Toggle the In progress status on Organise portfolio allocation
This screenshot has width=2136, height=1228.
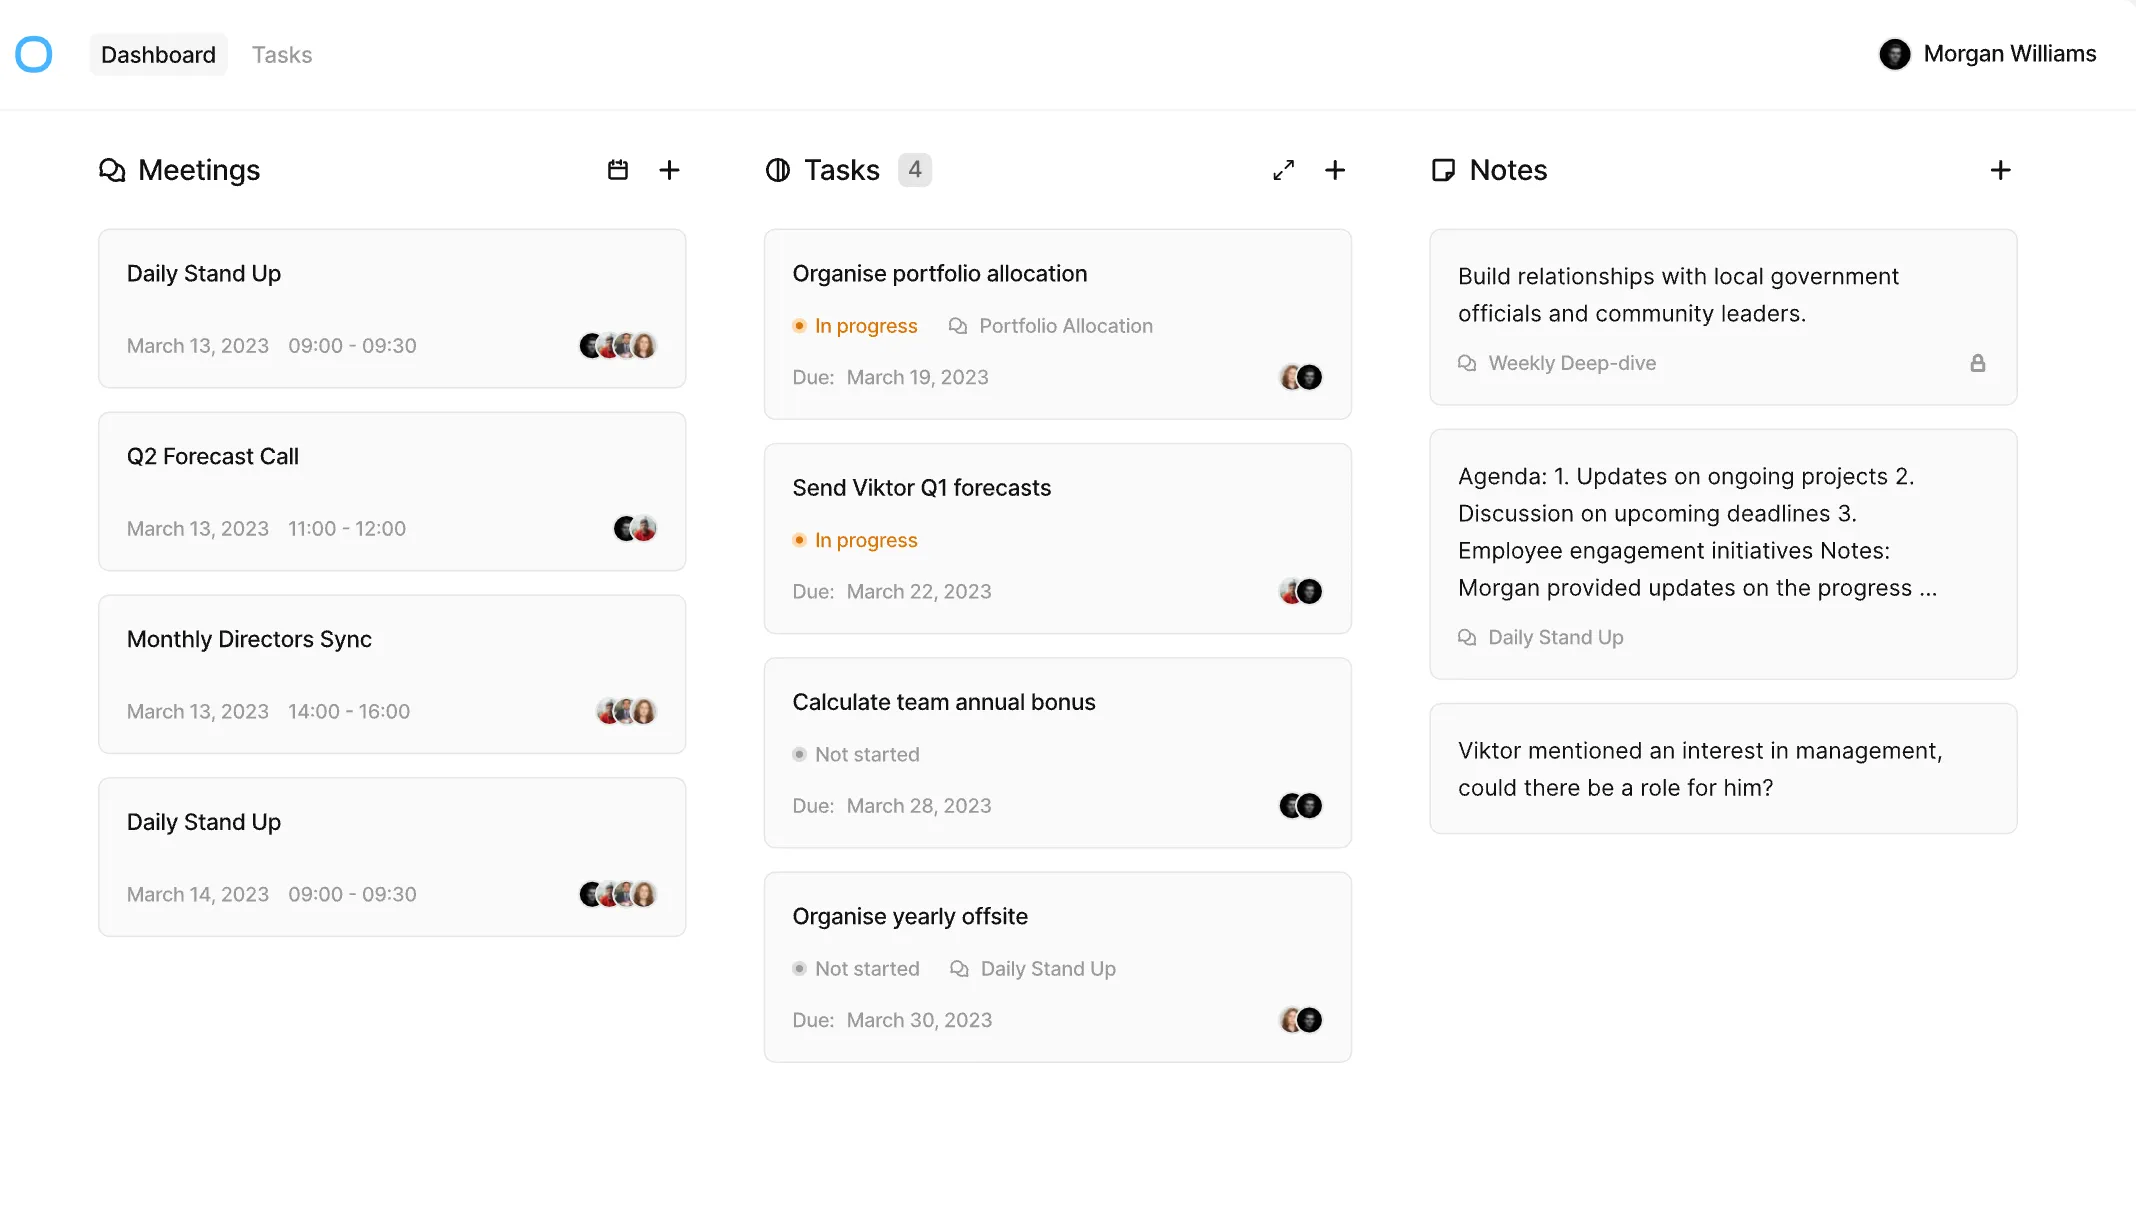coord(855,325)
